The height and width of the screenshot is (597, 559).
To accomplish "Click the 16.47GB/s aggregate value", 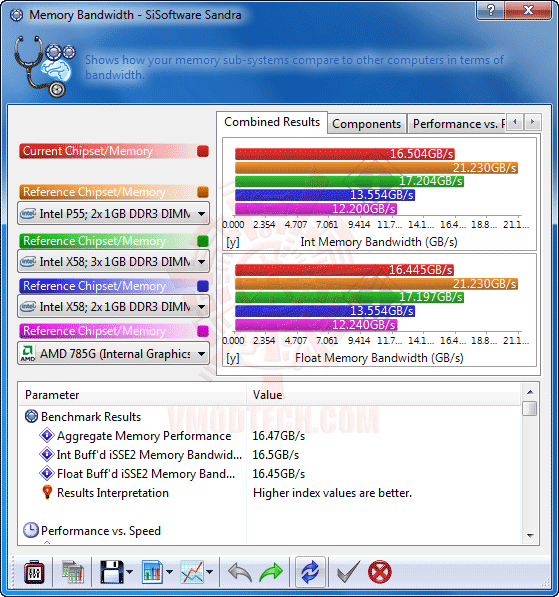I will point(279,436).
